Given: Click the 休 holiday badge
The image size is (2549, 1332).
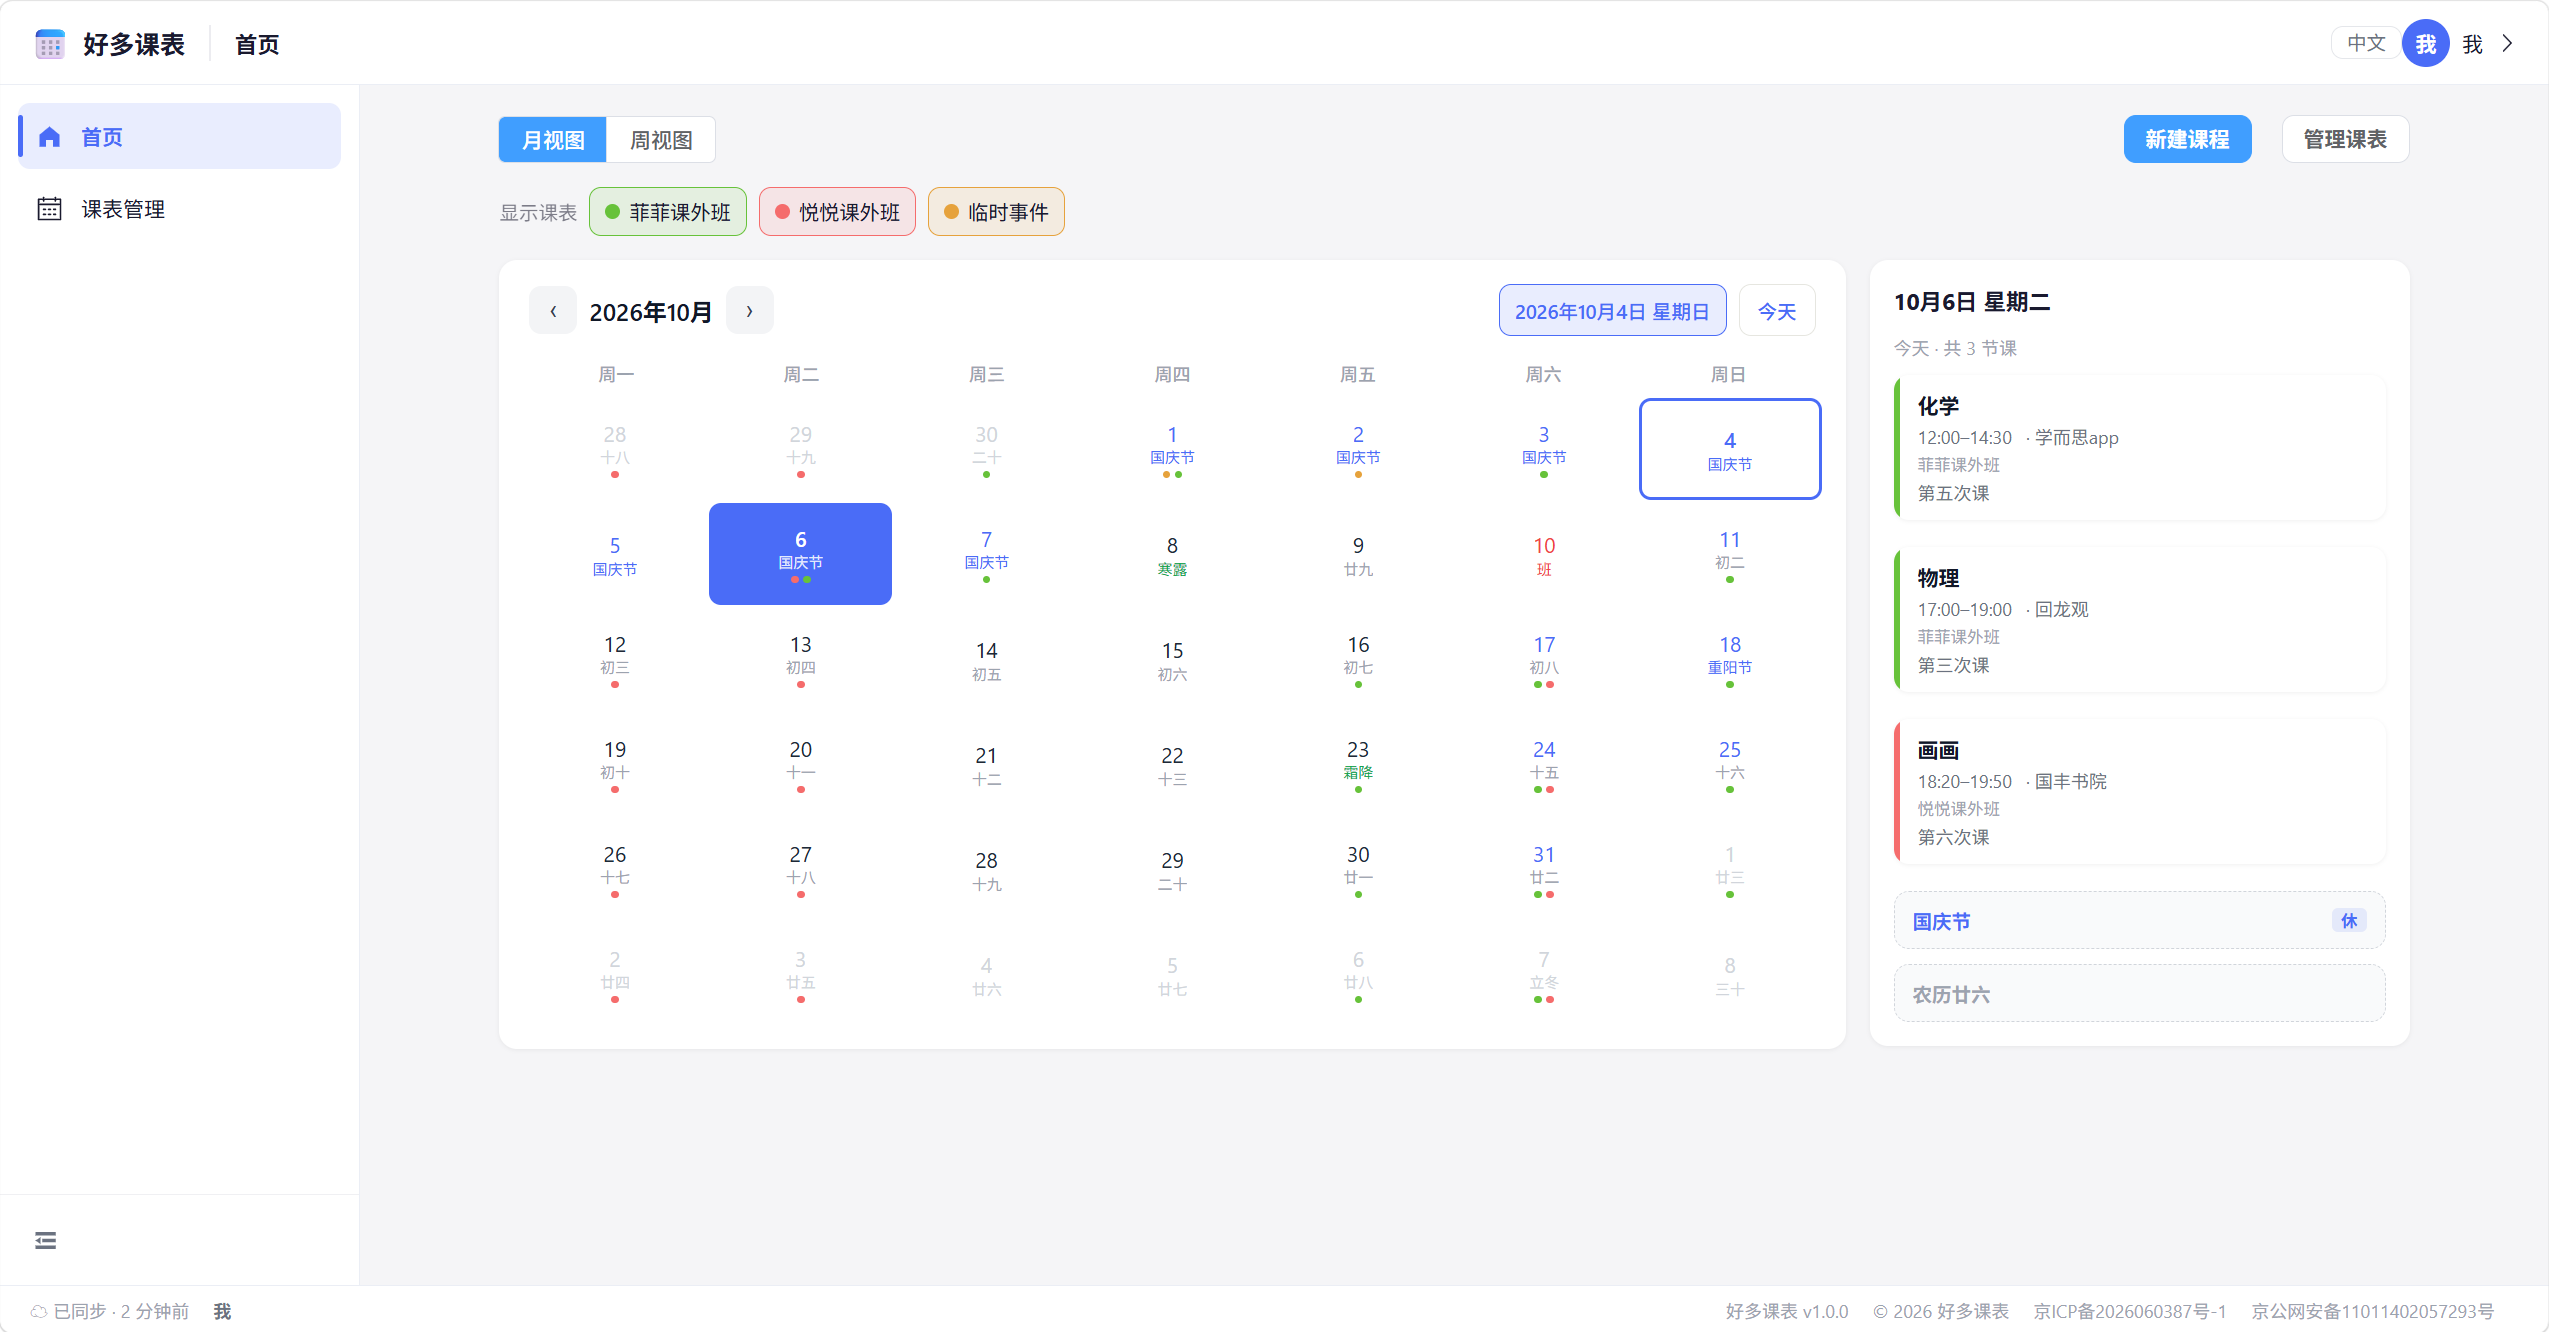Looking at the screenshot, I should [2349, 921].
